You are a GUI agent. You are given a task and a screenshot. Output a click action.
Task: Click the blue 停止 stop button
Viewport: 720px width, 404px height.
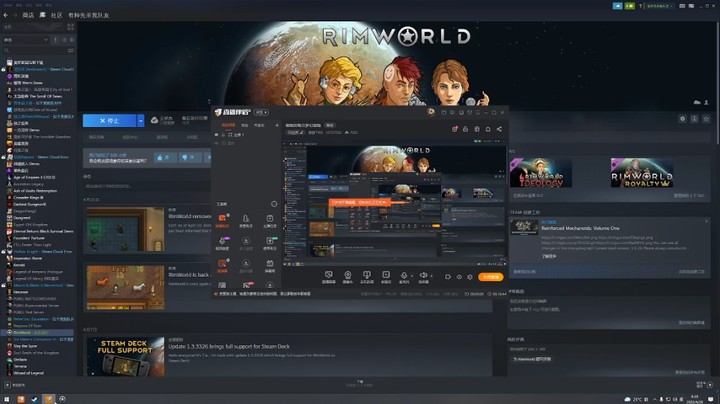[109, 121]
